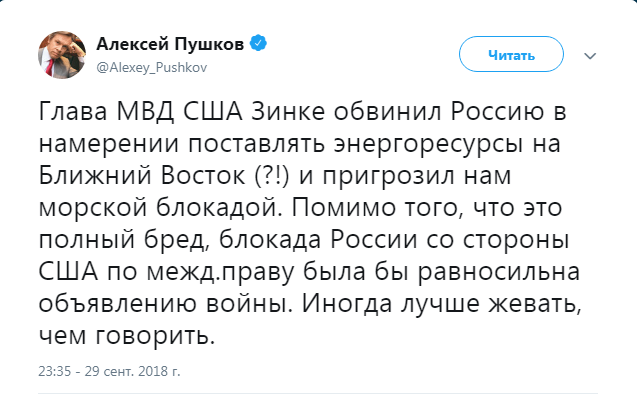Open the tweet timestamp 23:35 link
The width and height of the screenshot is (637, 394).
[x=54, y=371]
